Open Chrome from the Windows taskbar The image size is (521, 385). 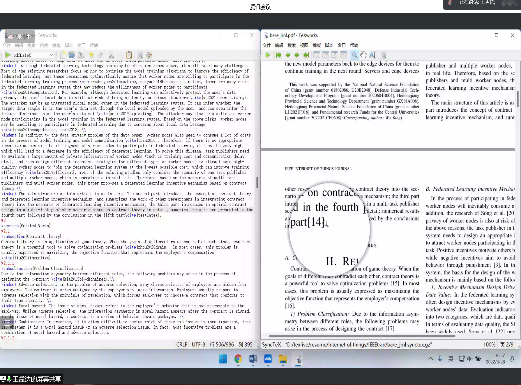coord(238,359)
